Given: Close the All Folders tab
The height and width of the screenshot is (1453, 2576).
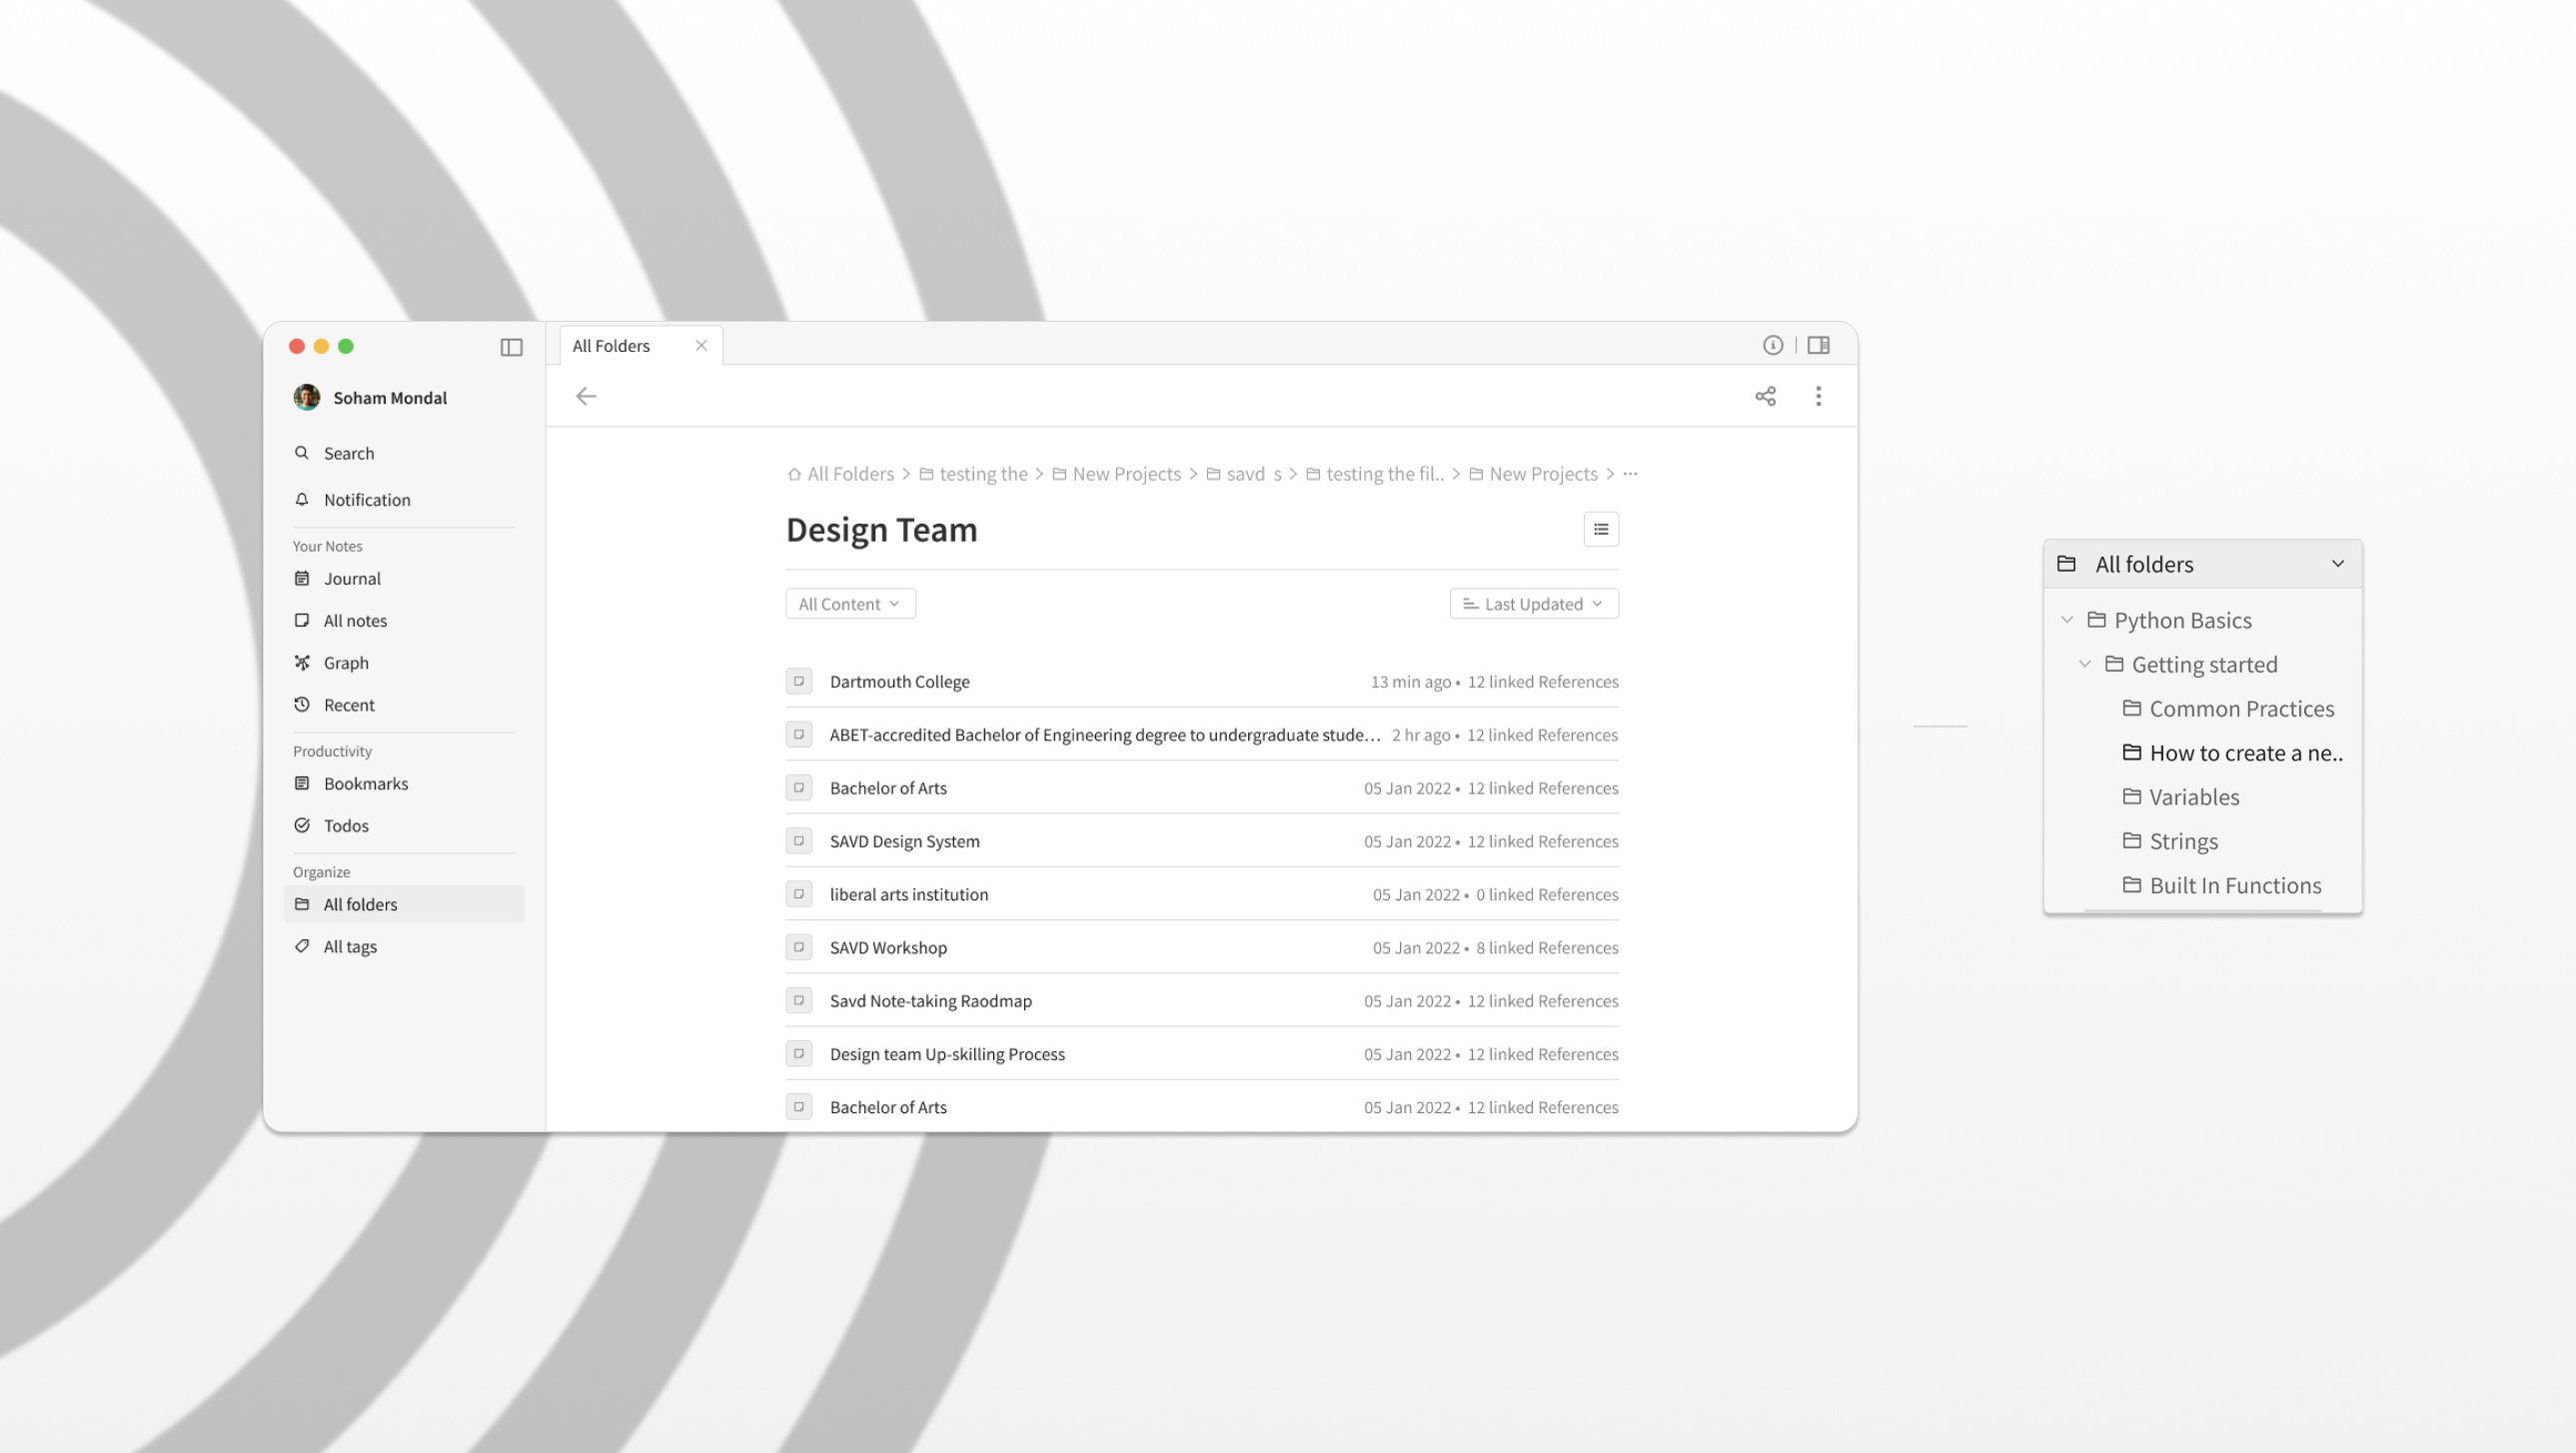Looking at the screenshot, I should click(701, 345).
